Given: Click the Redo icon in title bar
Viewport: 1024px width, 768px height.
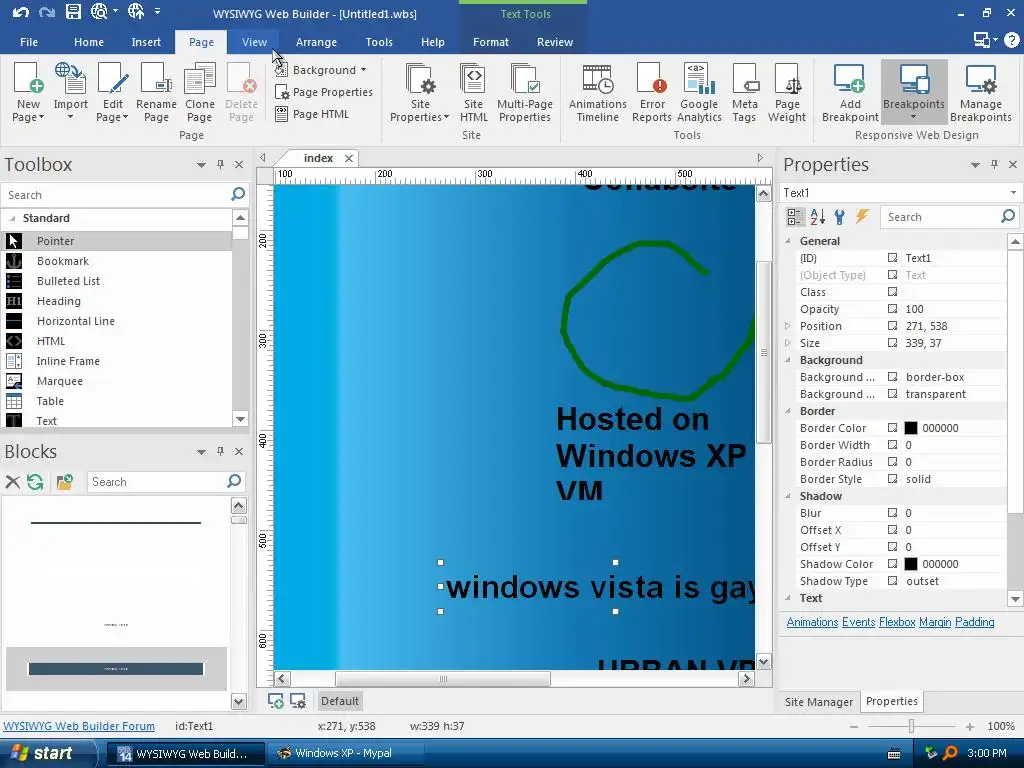Looking at the screenshot, I should (x=47, y=12).
